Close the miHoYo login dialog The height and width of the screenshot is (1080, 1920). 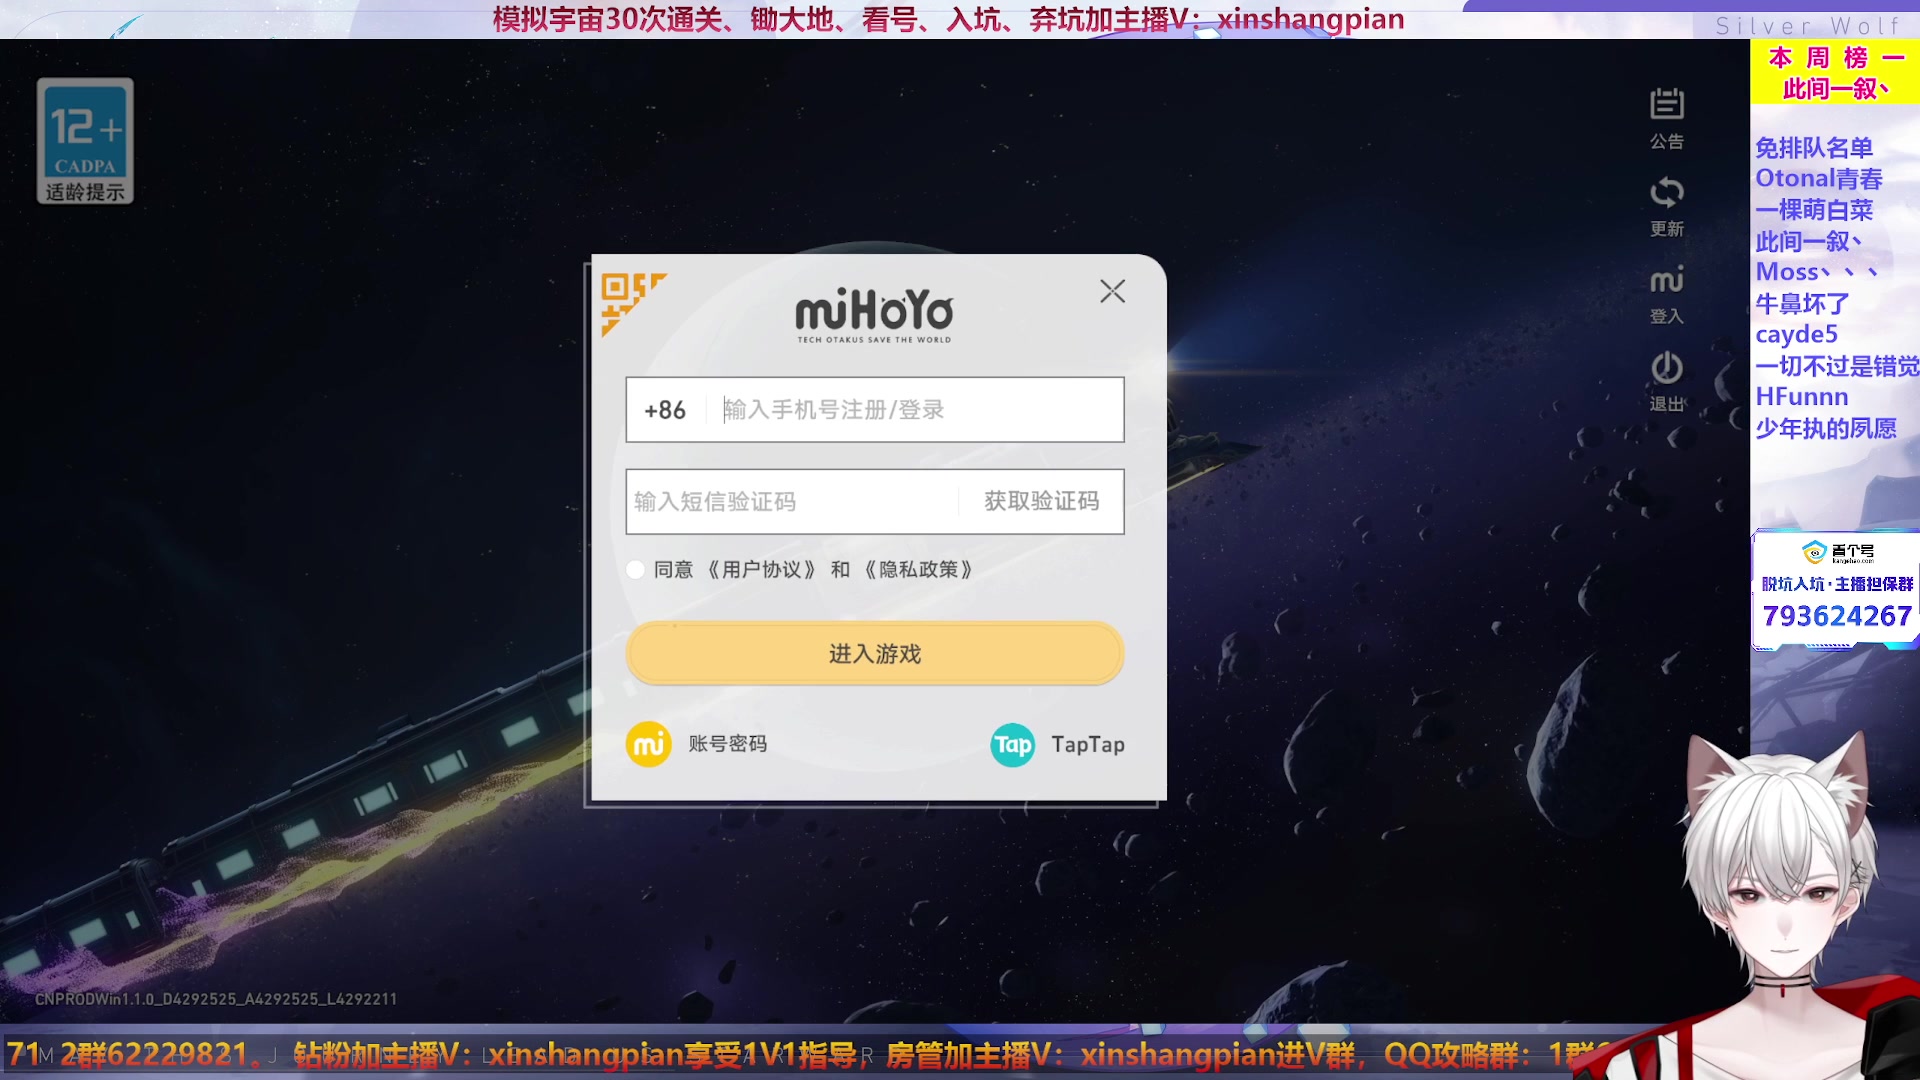(1112, 291)
